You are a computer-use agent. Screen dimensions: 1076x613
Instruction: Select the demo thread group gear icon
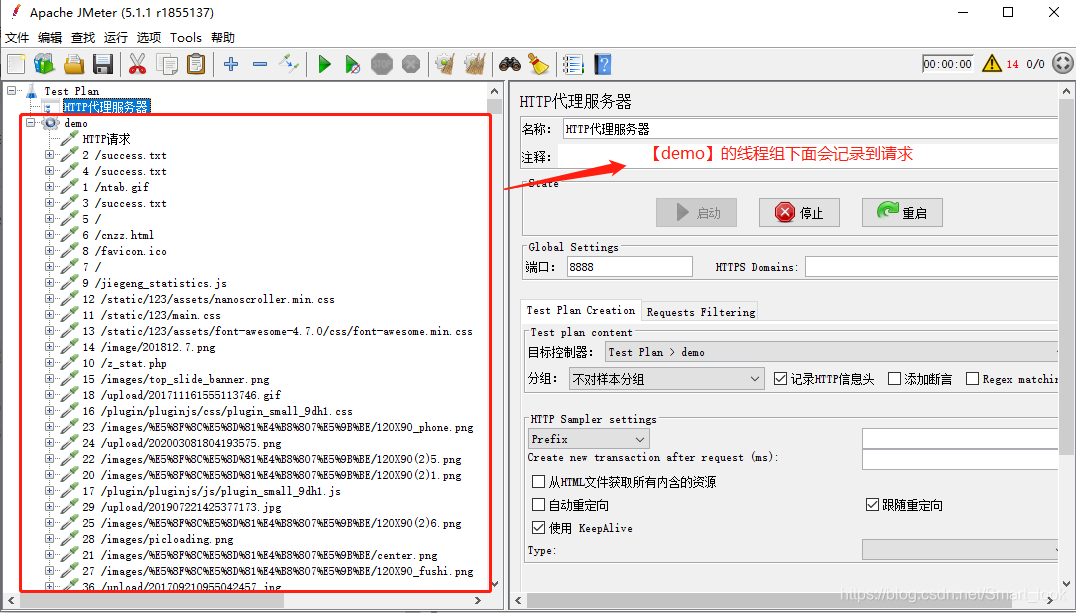click(x=51, y=123)
